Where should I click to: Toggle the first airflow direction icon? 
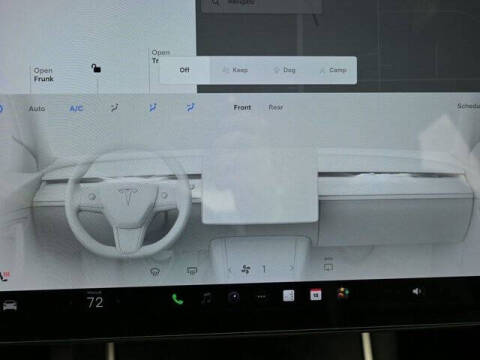(x=114, y=108)
